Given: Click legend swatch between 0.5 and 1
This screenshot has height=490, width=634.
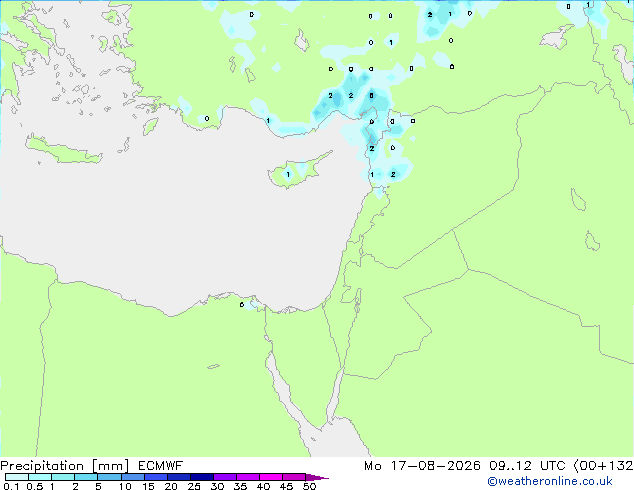Looking at the screenshot, I should 40,477.
